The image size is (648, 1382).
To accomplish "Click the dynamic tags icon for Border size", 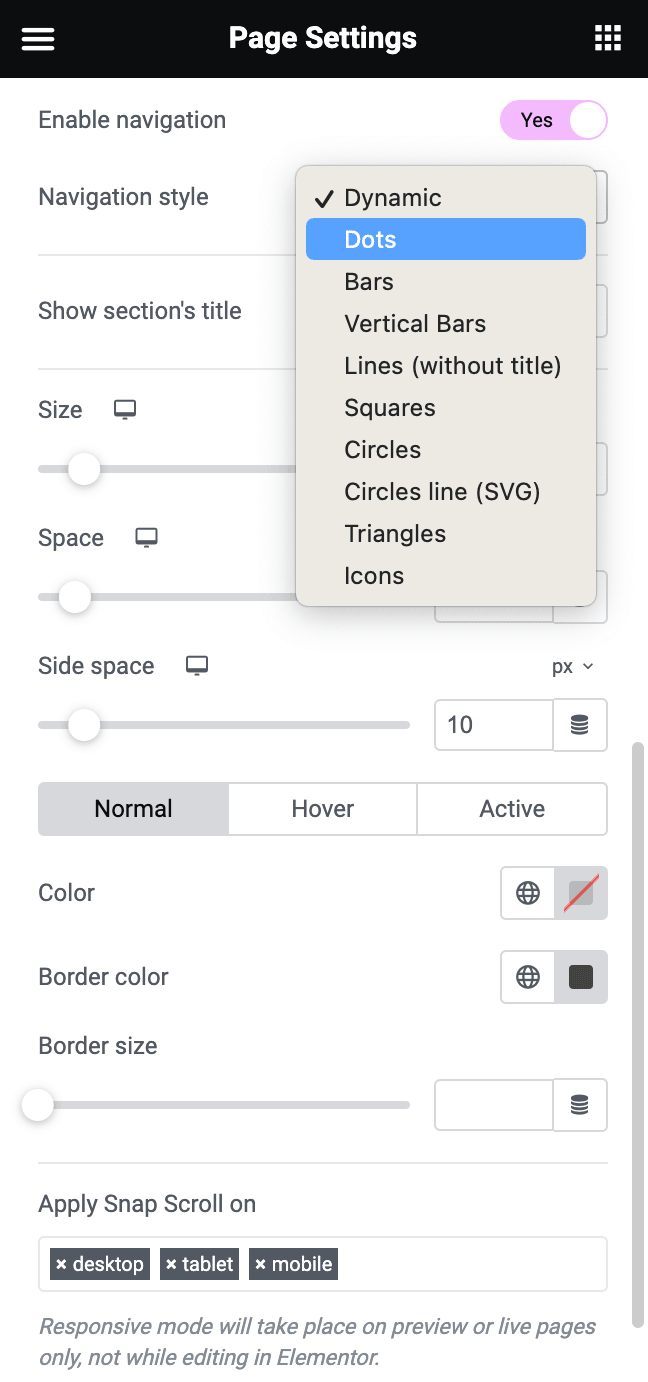I will [x=580, y=1105].
